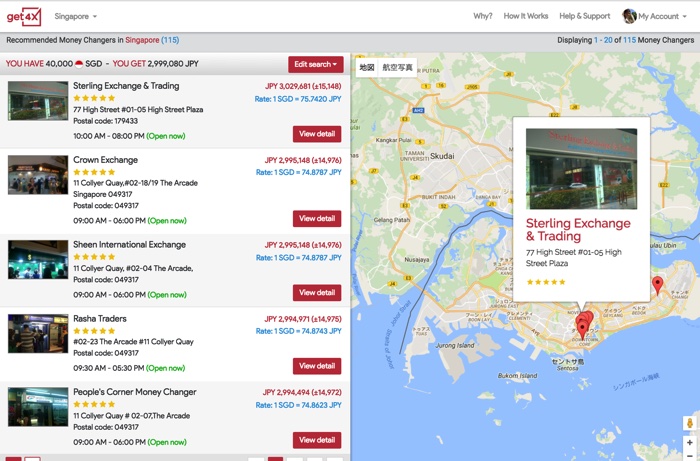This screenshot has height=461, width=700.
Task: Click Sterling hours 10:00 AM - 08:00 PM
Action: click(109, 136)
